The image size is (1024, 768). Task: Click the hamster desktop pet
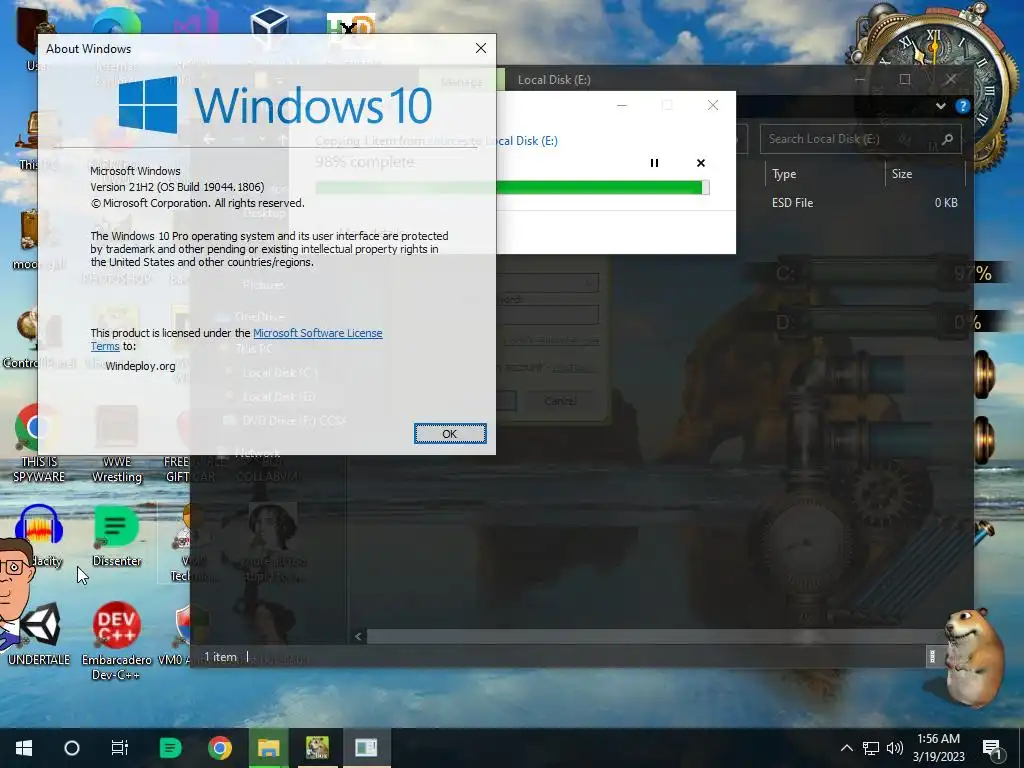pos(974,656)
